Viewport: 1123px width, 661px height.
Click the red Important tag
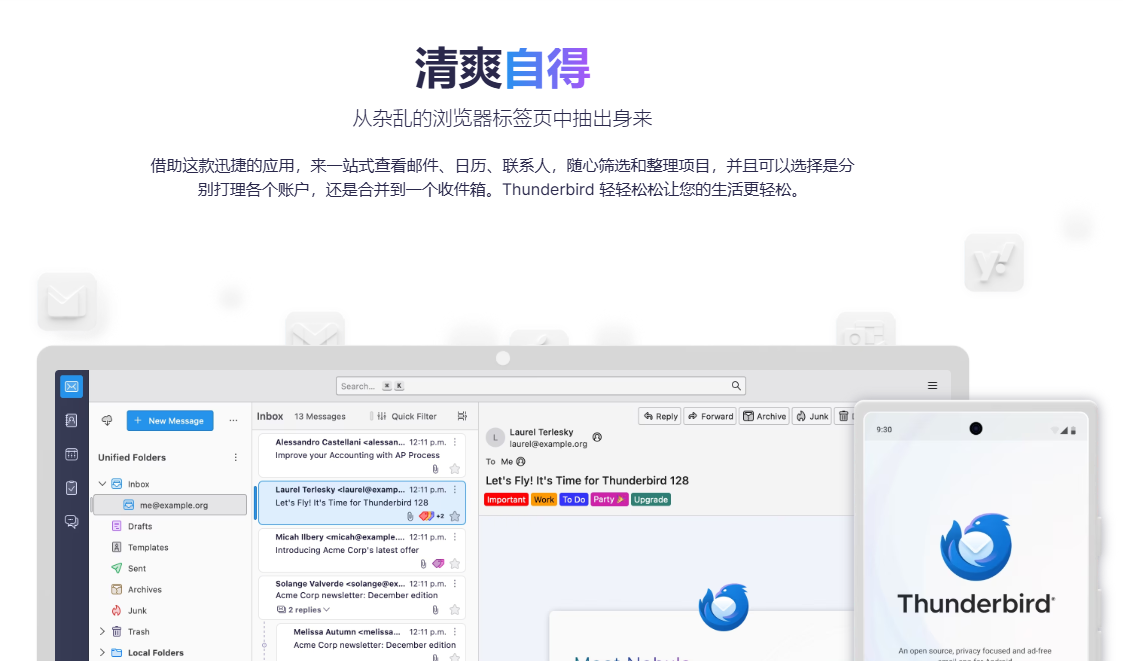pos(506,500)
